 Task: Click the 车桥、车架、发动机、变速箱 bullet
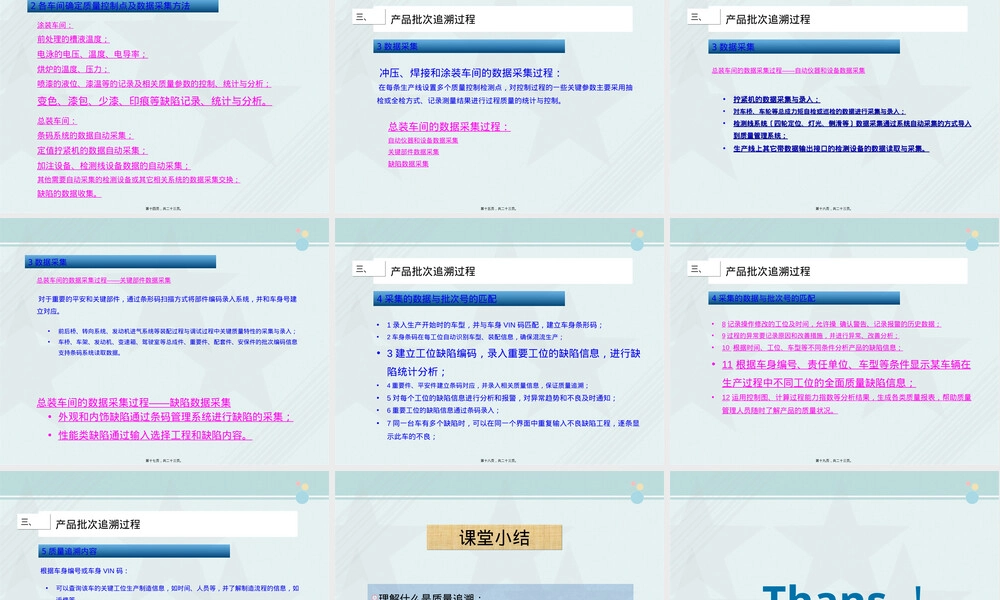177,347
